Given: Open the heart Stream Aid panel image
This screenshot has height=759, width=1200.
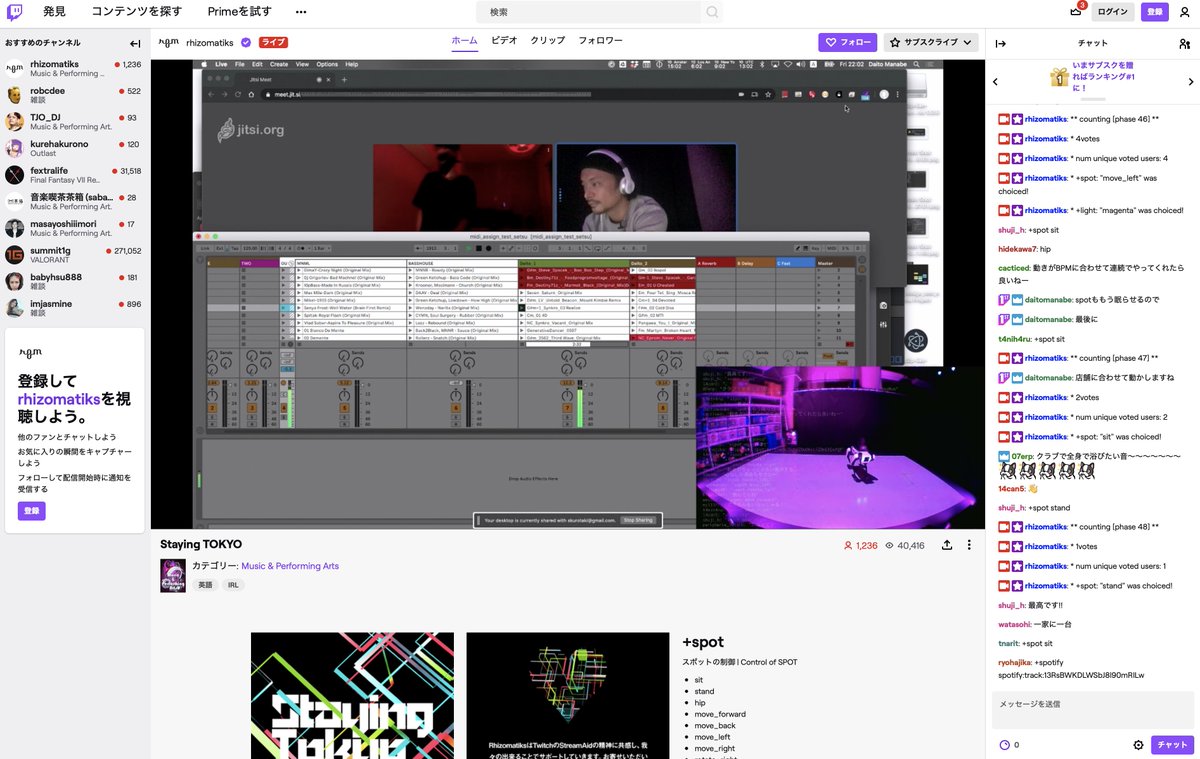Looking at the screenshot, I should [567, 695].
